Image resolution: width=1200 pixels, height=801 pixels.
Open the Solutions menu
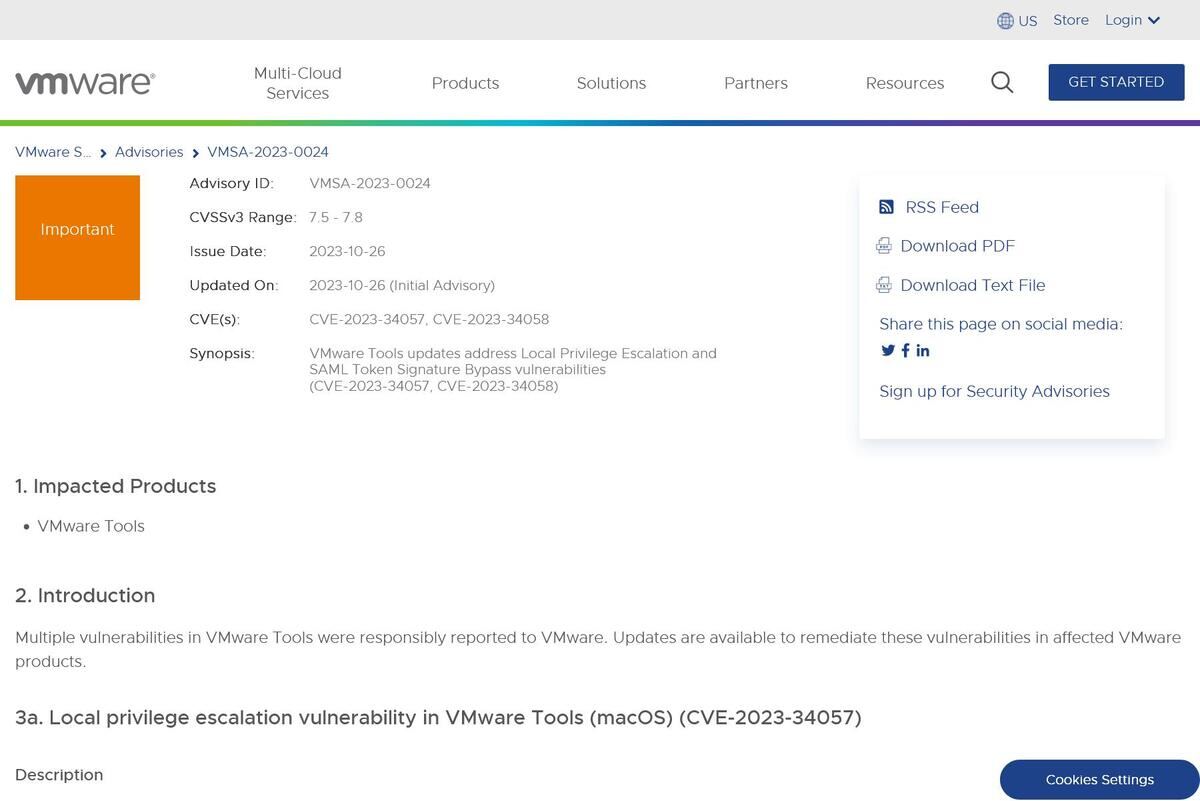coord(611,83)
